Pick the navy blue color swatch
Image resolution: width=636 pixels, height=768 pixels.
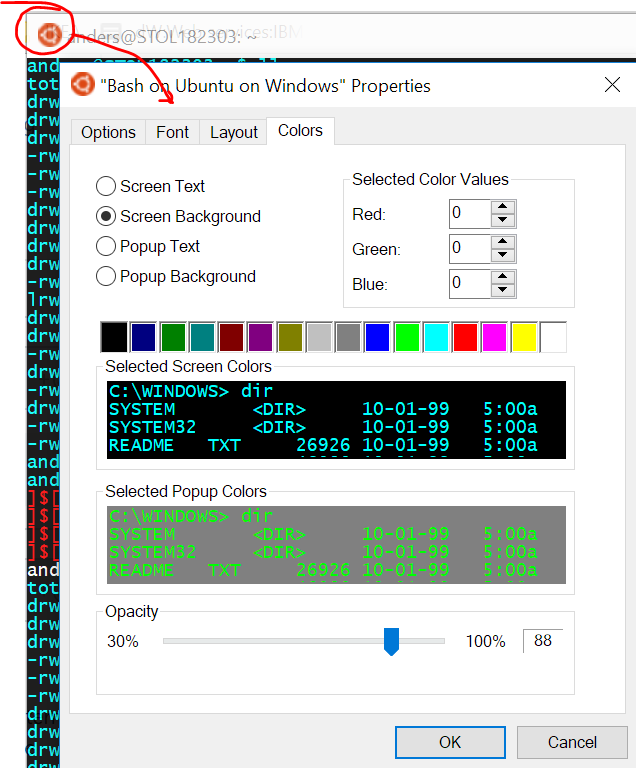pyautogui.click(x=144, y=337)
